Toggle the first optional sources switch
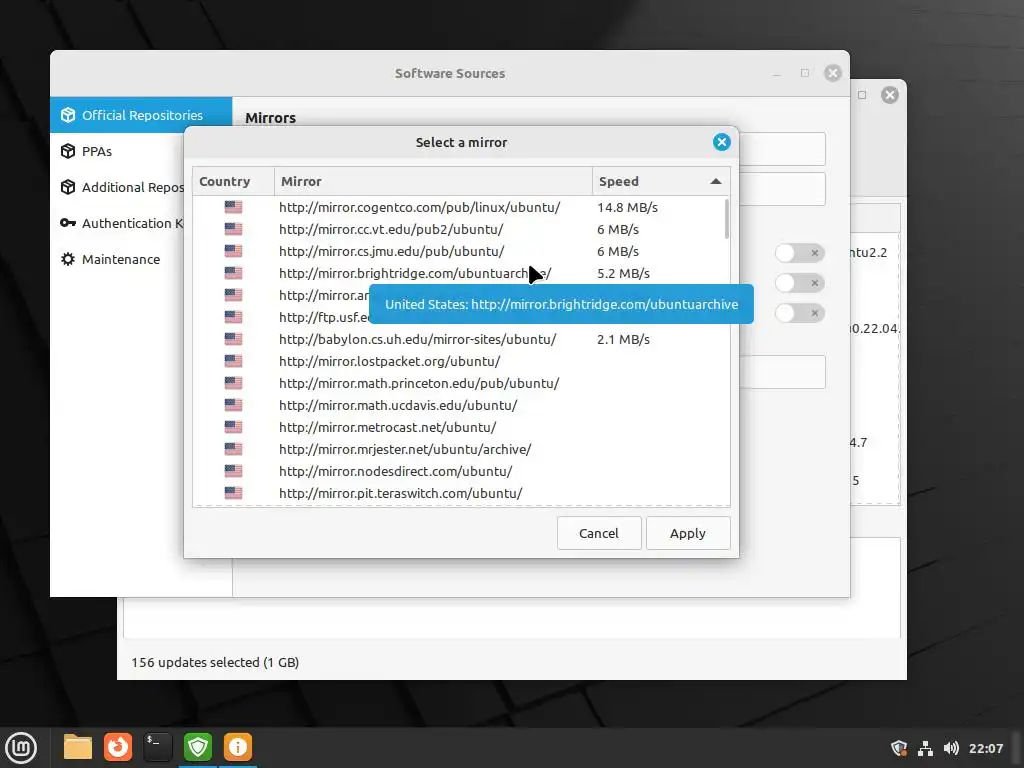 [x=799, y=253]
